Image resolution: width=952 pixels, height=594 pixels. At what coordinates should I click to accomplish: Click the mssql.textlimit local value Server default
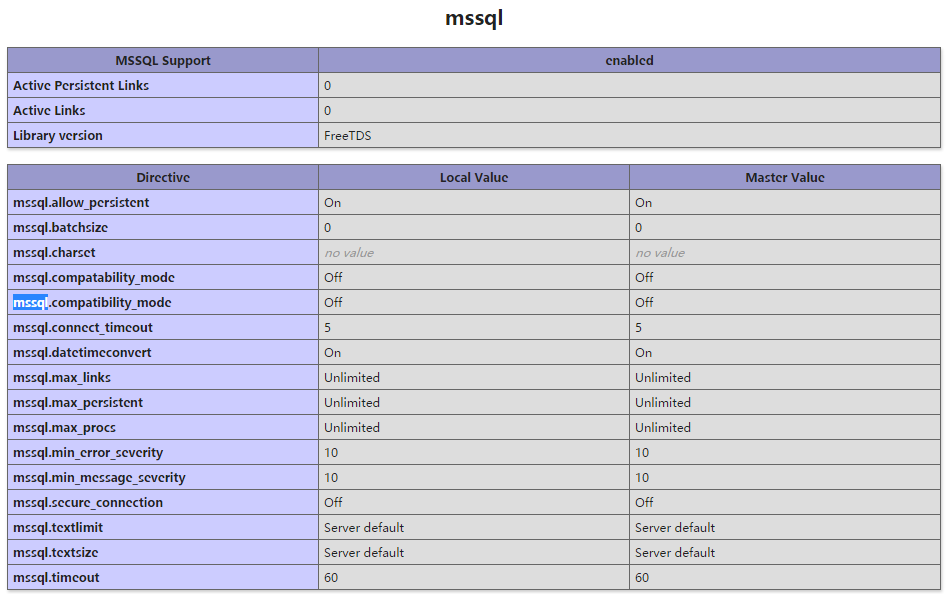coord(364,527)
